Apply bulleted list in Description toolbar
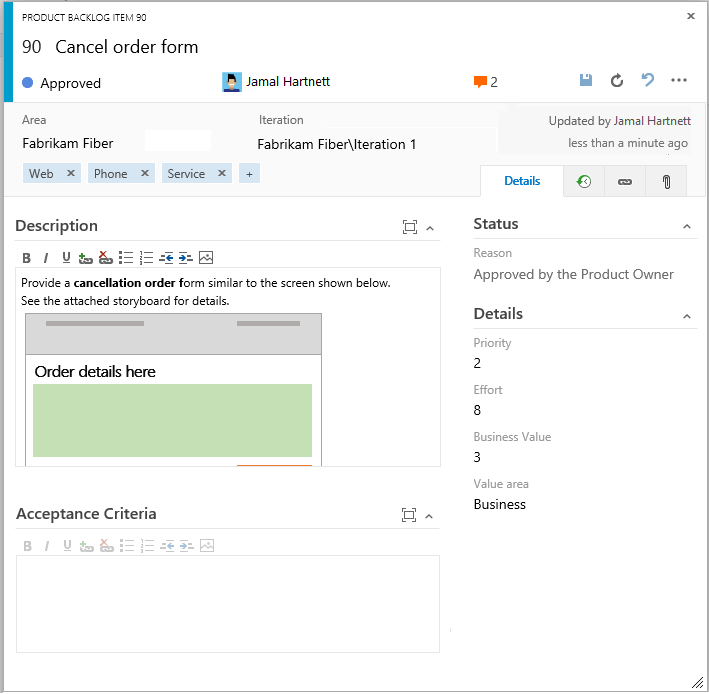This screenshot has width=709, height=694. click(126, 258)
